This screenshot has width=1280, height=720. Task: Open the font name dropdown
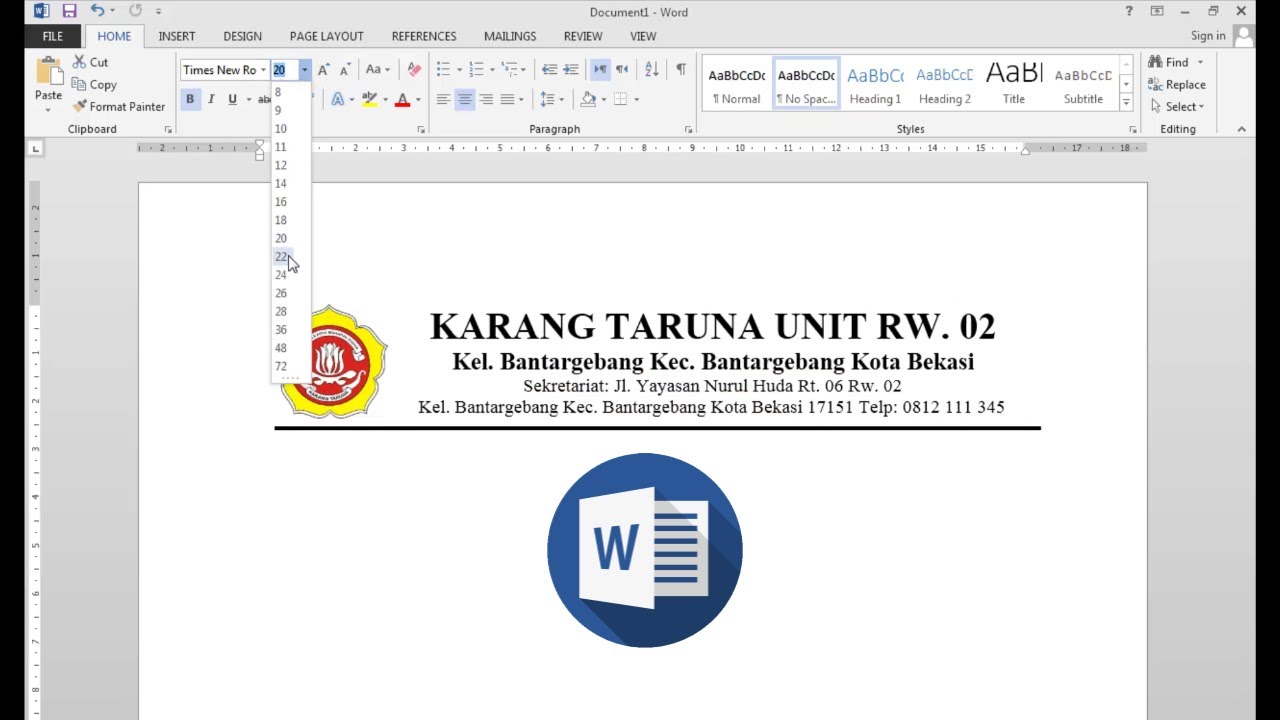(x=263, y=70)
